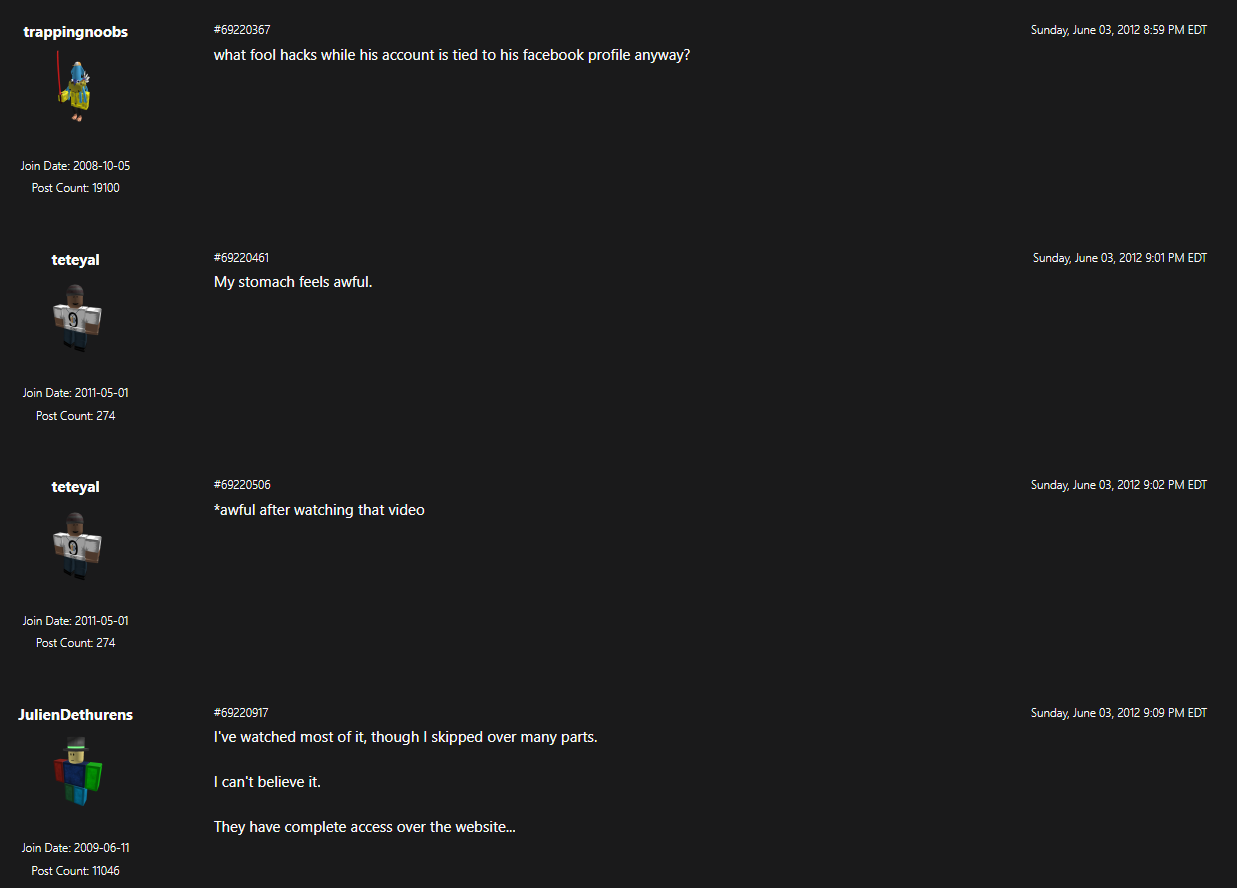Open the trappingnoobs username link
The height and width of the screenshot is (888, 1237).
(x=76, y=32)
